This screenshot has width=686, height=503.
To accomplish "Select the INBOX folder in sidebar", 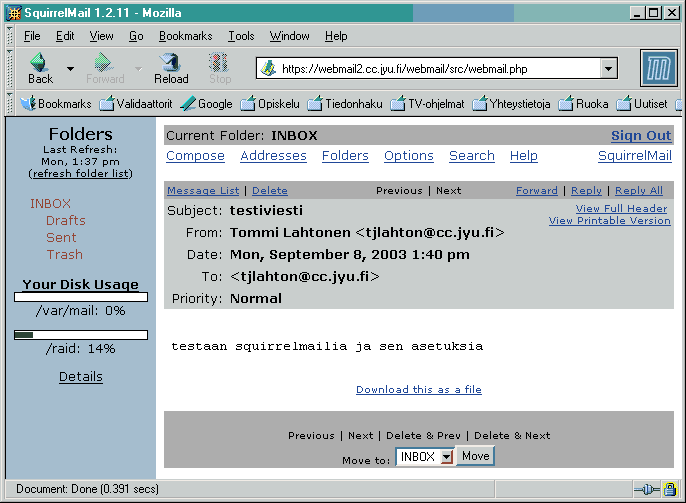I will click(50, 204).
